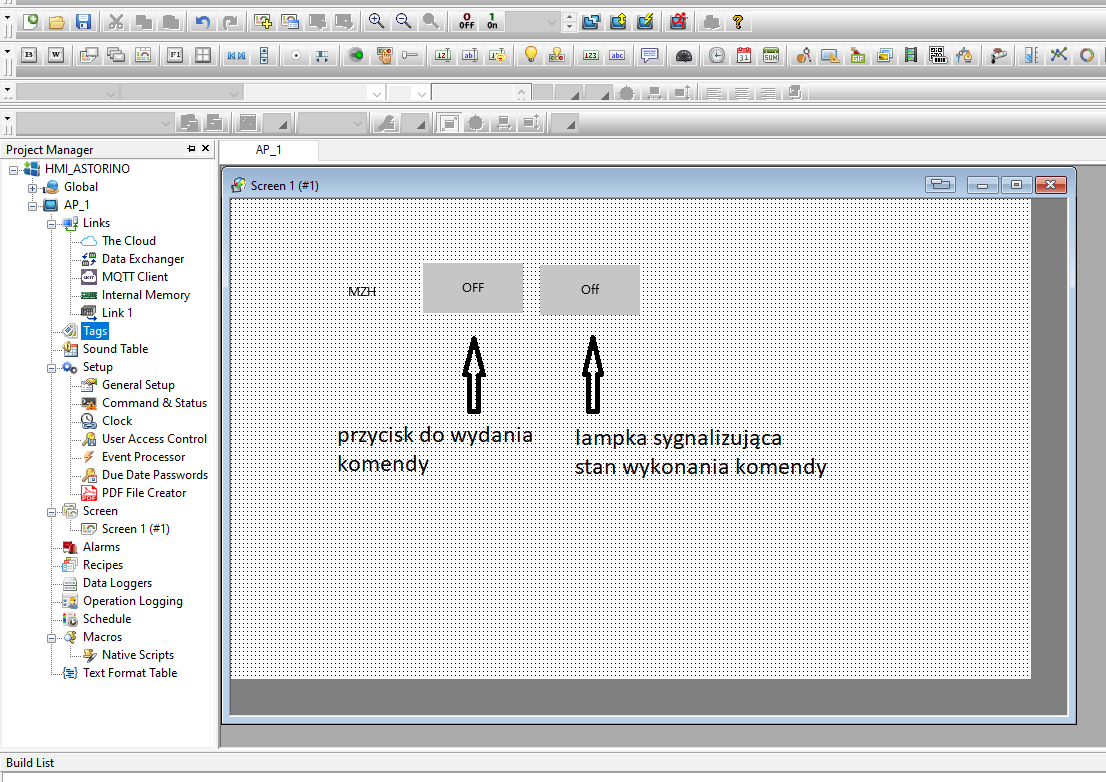Collapse the Macros tree node
The width and height of the screenshot is (1106, 782).
51,638
